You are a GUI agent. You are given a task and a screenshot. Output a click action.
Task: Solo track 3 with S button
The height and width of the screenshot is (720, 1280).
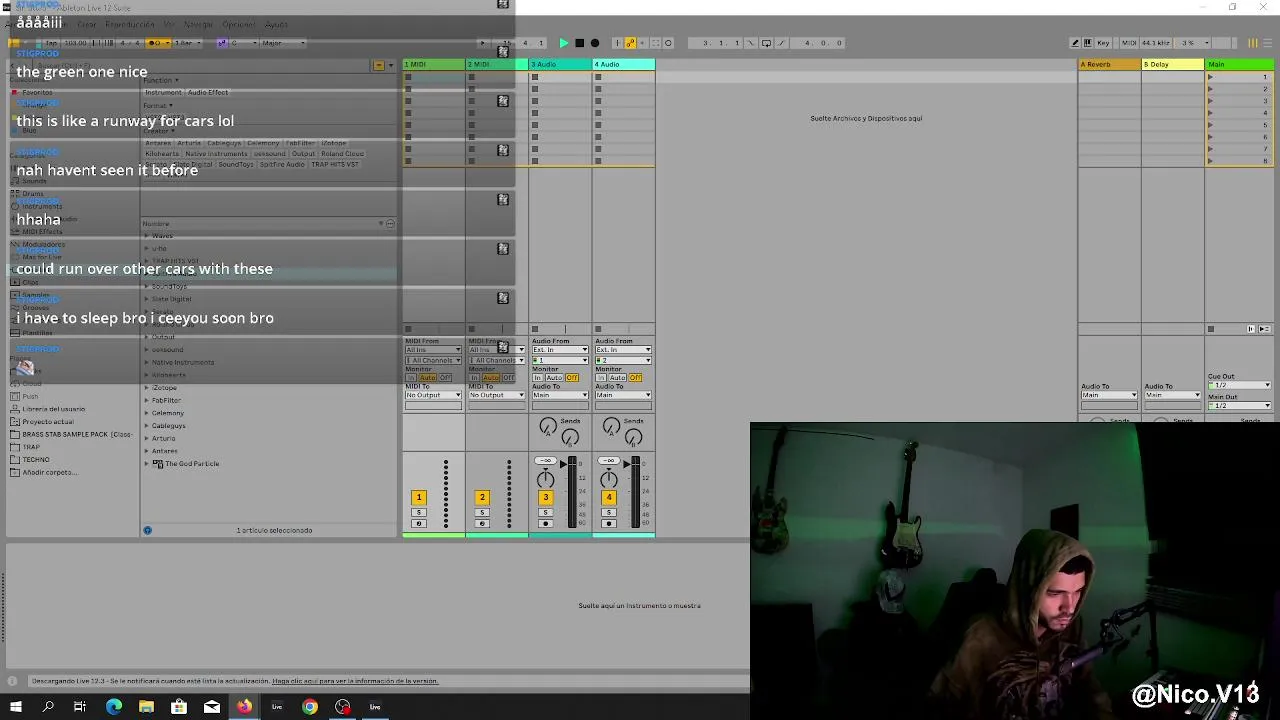[545, 513]
